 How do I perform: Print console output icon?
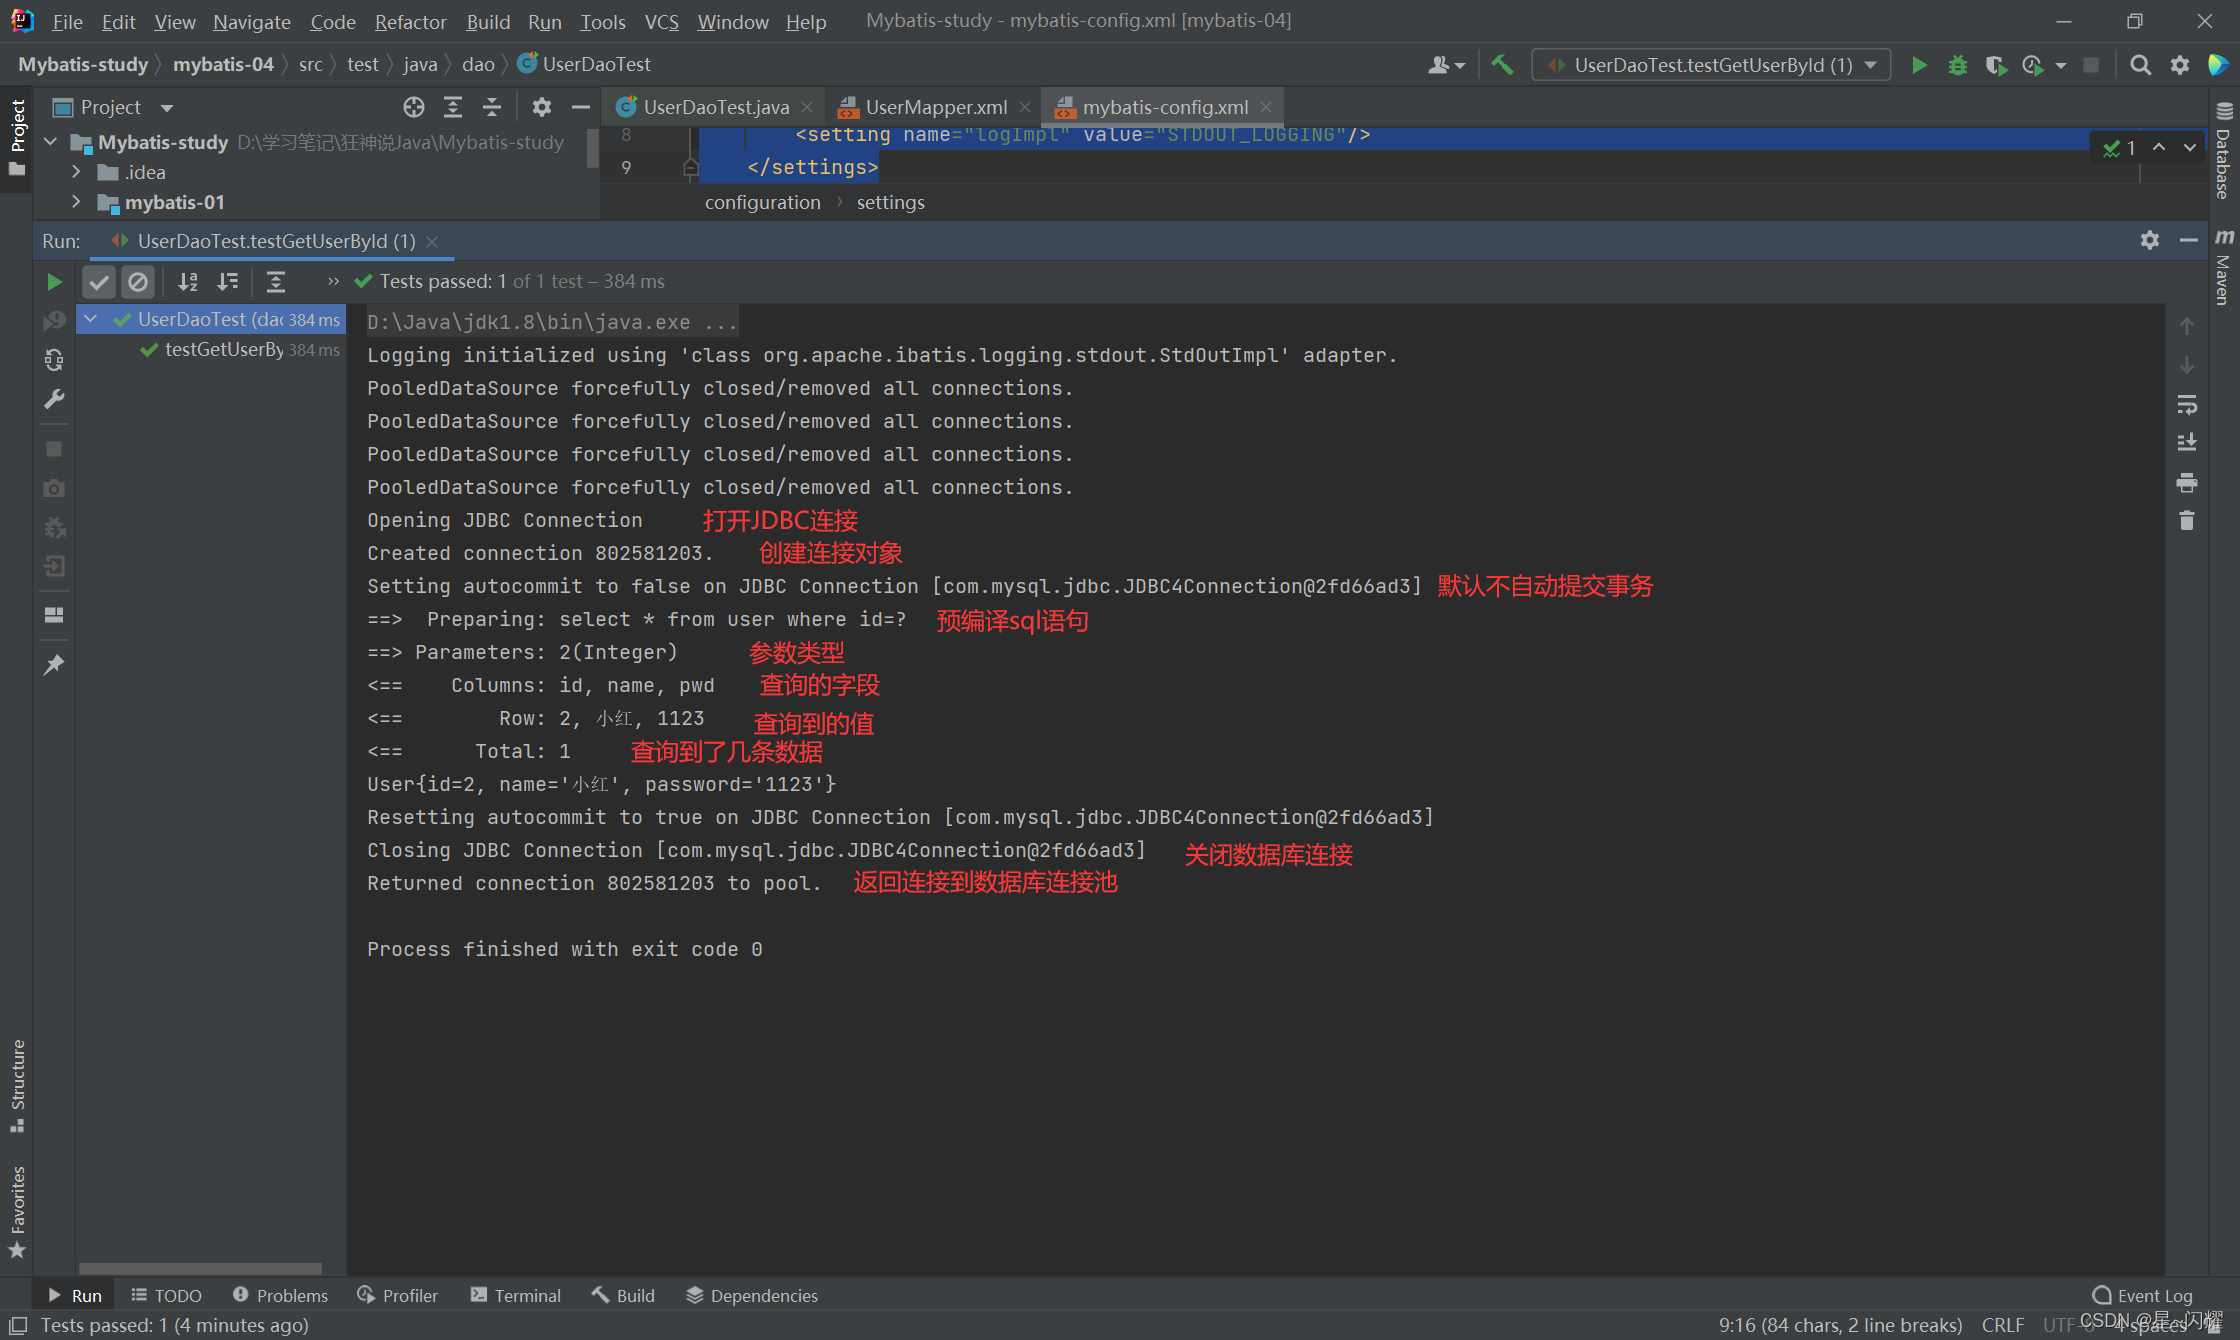pyautogui.click(x=2187, y=483)
